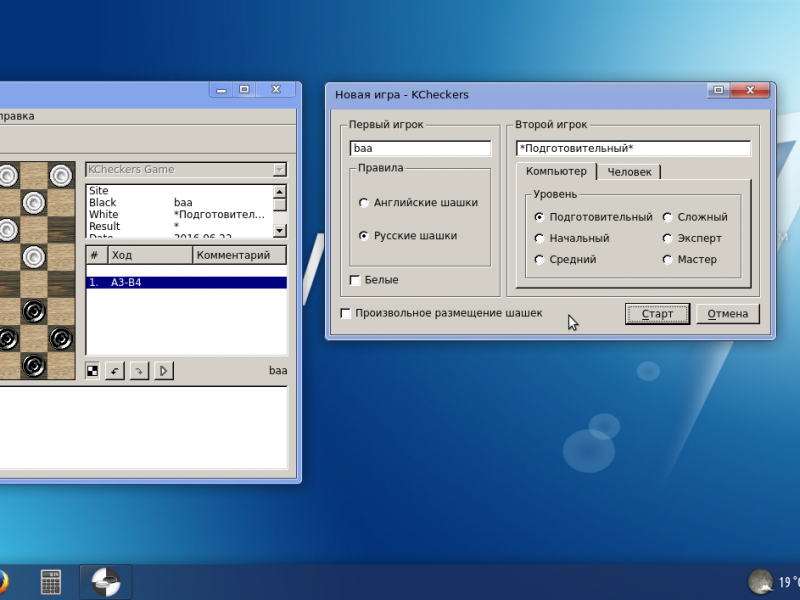Tick Произвольное размещение шашек
Viewport: 800px width, 600px height.
pyautogui.click(x=441, y=313)
